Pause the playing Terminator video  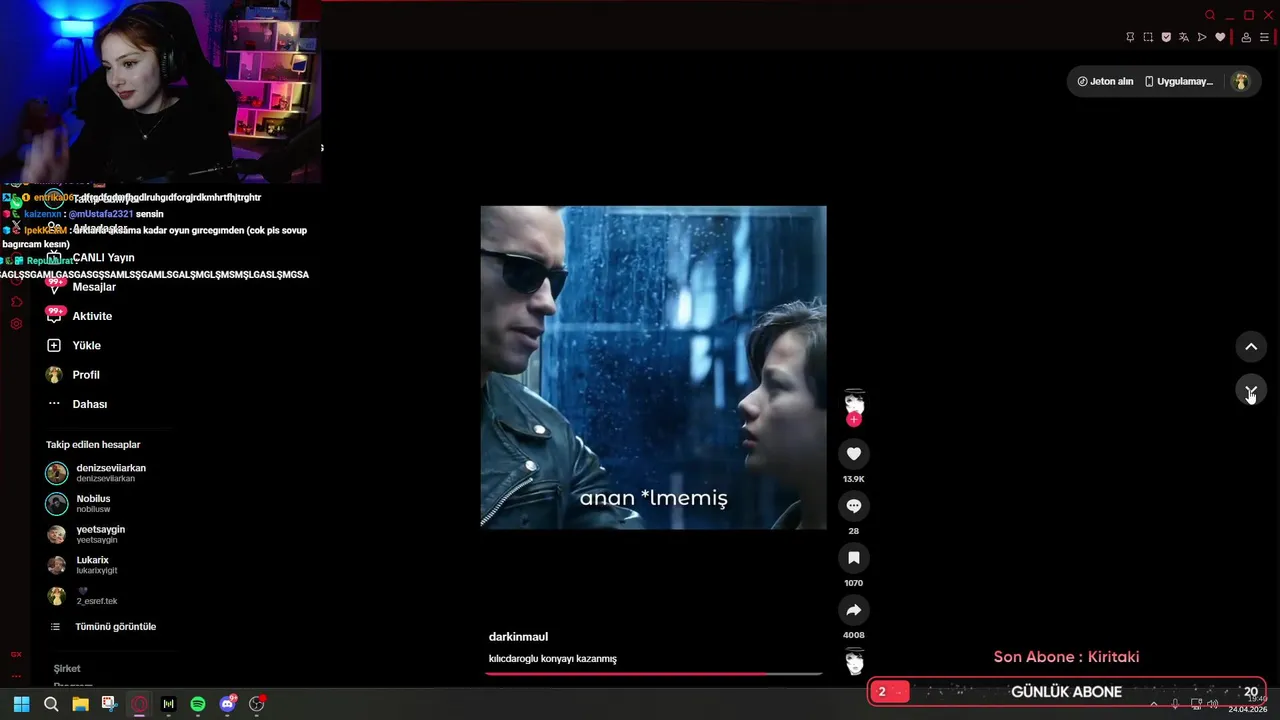coord(653,367)
